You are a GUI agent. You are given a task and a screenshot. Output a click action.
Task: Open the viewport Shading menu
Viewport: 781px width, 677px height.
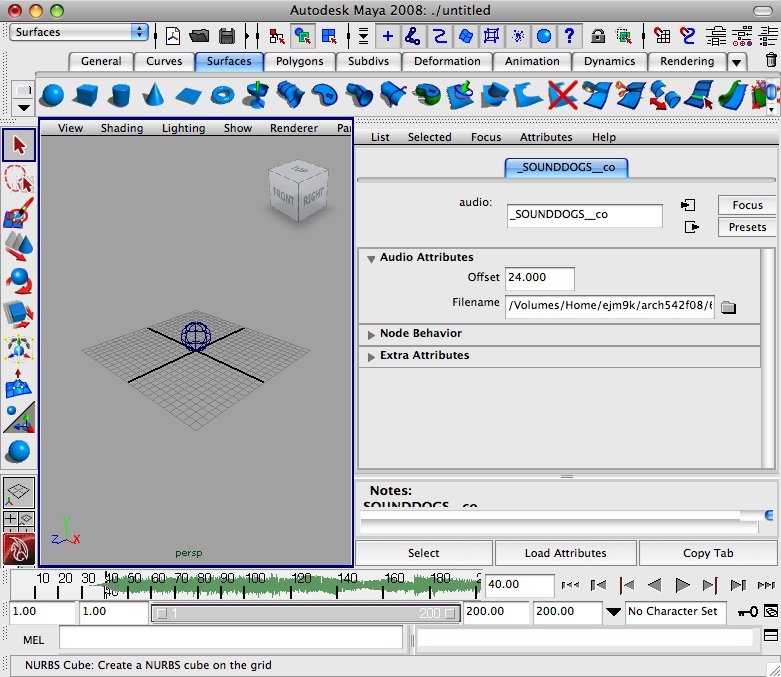coord(122,128)
